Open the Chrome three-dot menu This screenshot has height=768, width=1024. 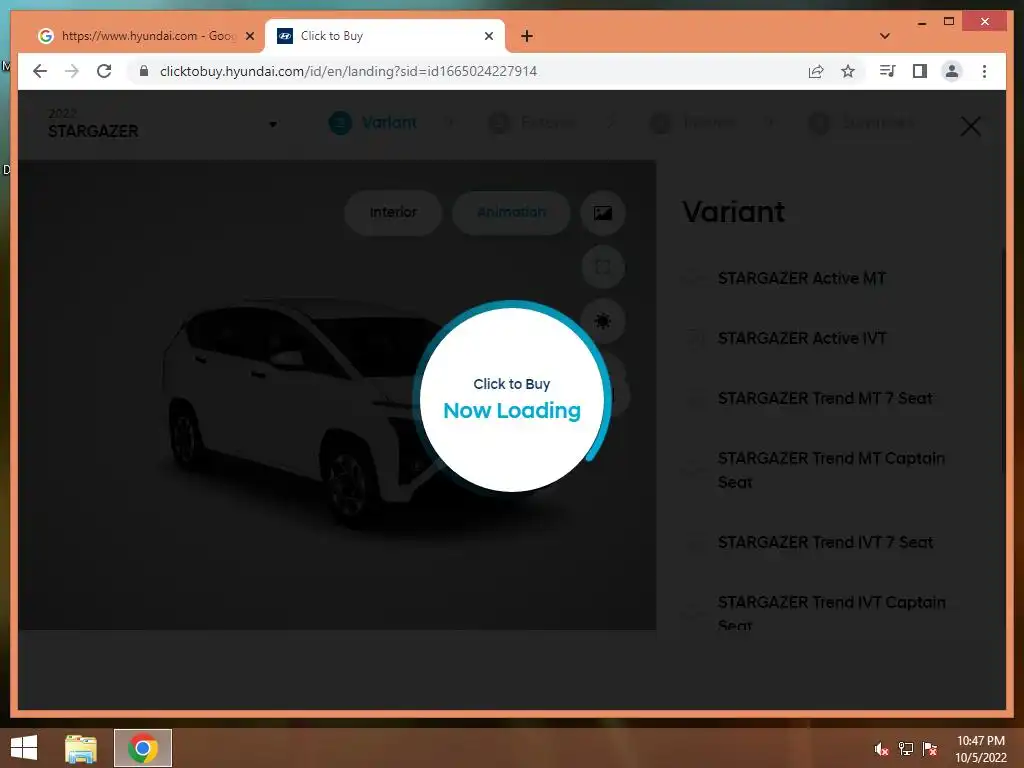(x=984, y=71)
